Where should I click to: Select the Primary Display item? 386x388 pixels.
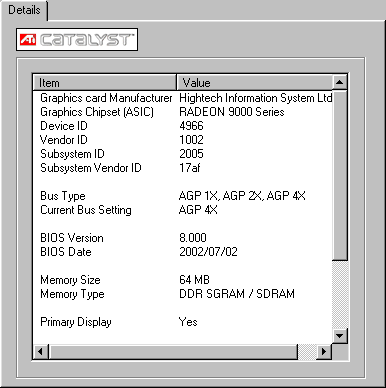click(x=76, y=322)
